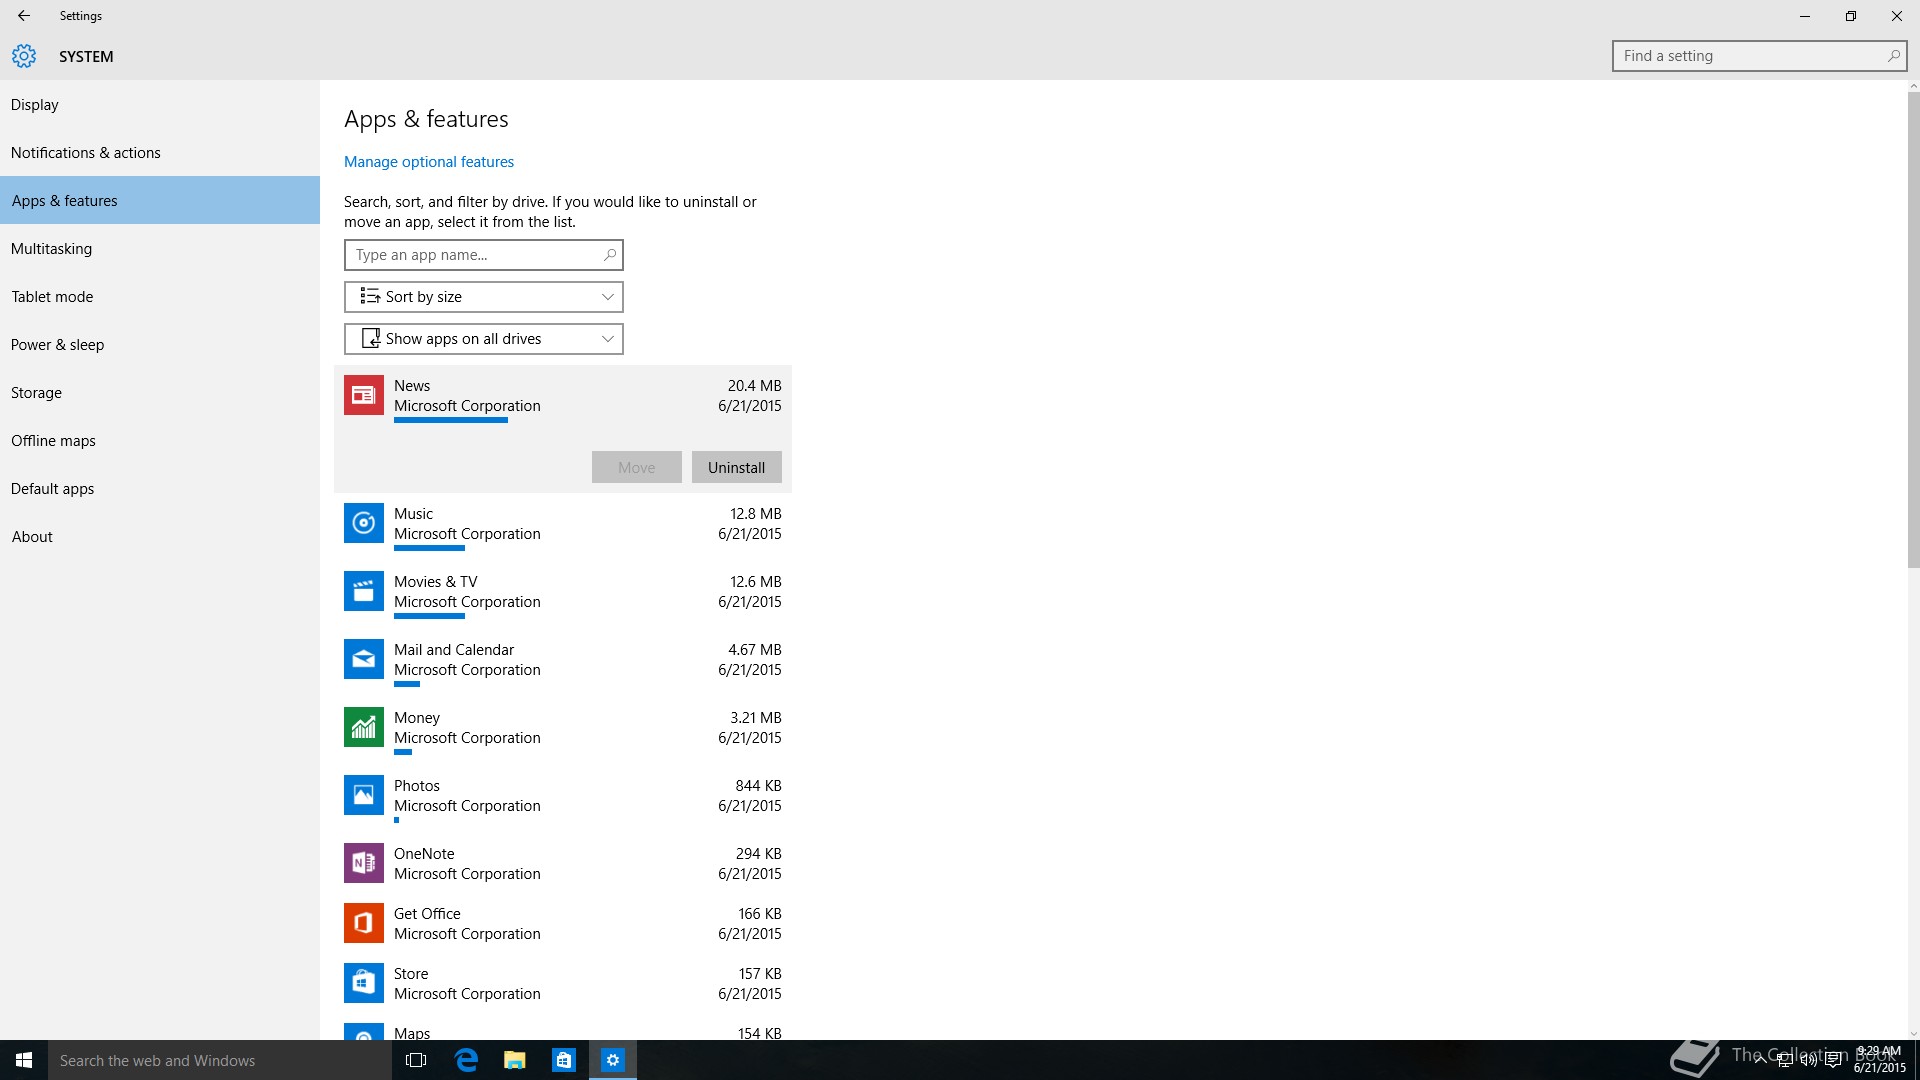Click the magnifier in app name search box
1920x1080 pixels.
point(609,255)
